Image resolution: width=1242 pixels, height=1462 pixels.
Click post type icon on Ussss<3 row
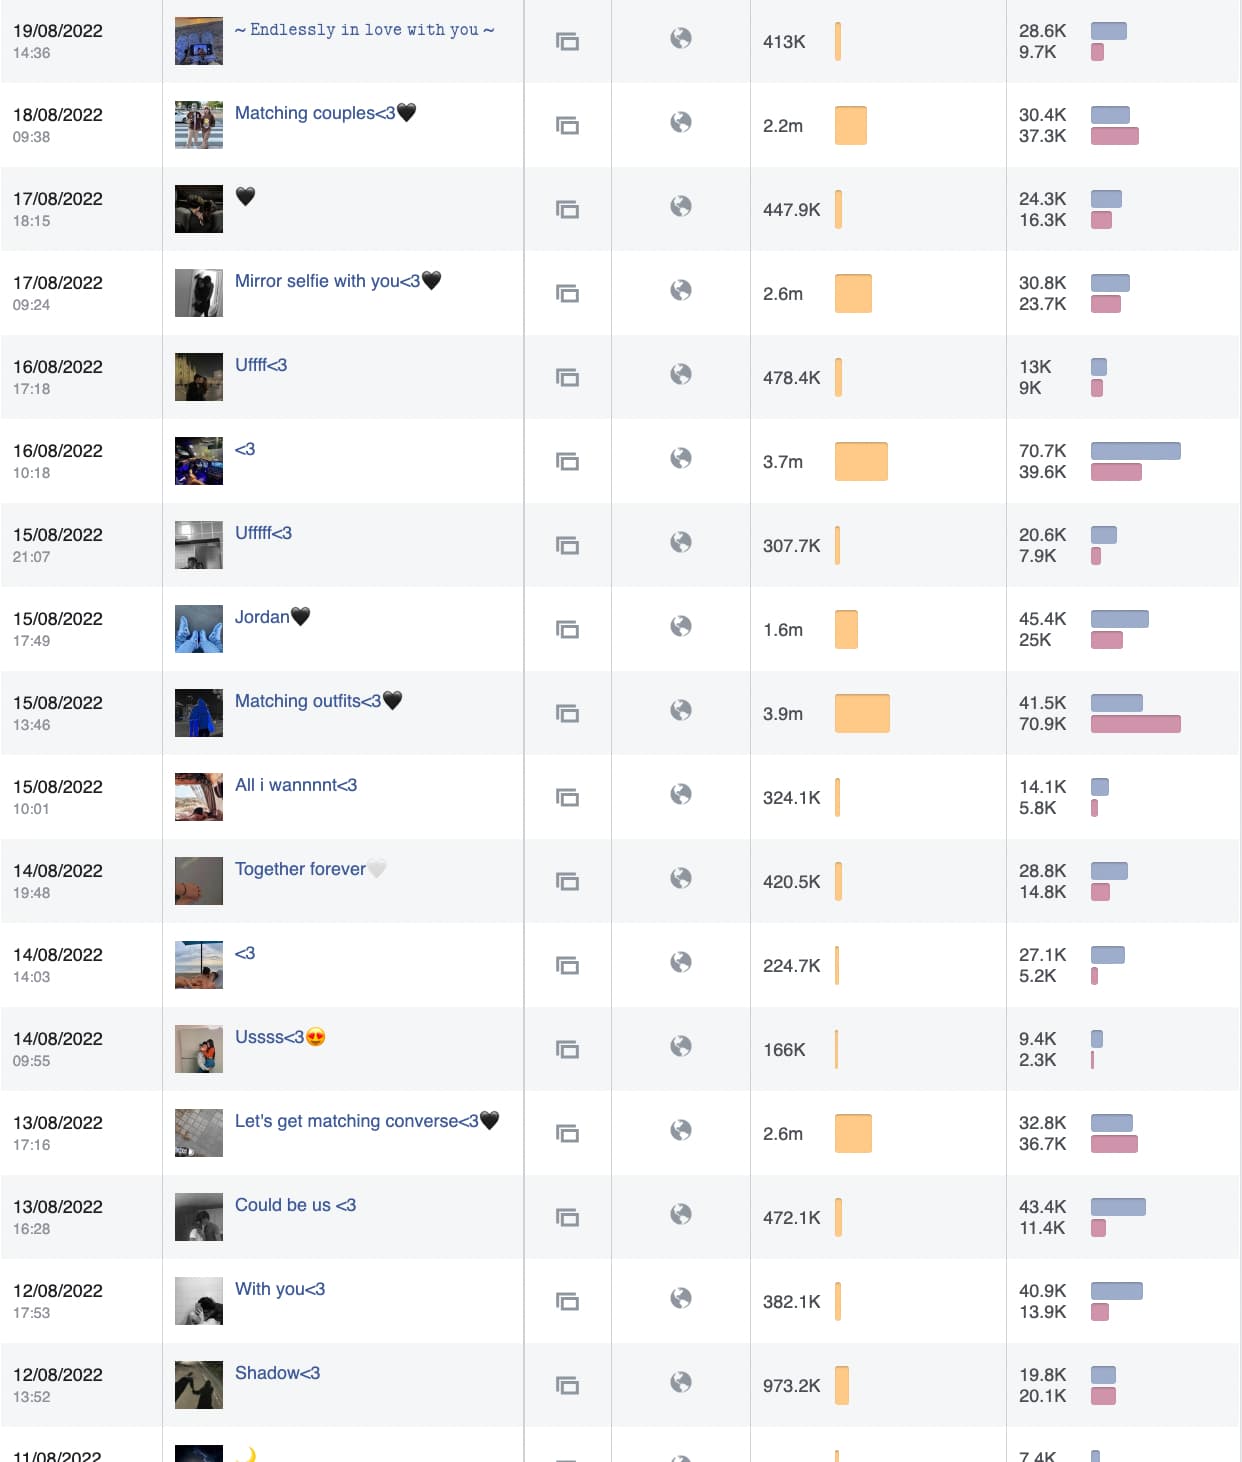click(567, 1050)
